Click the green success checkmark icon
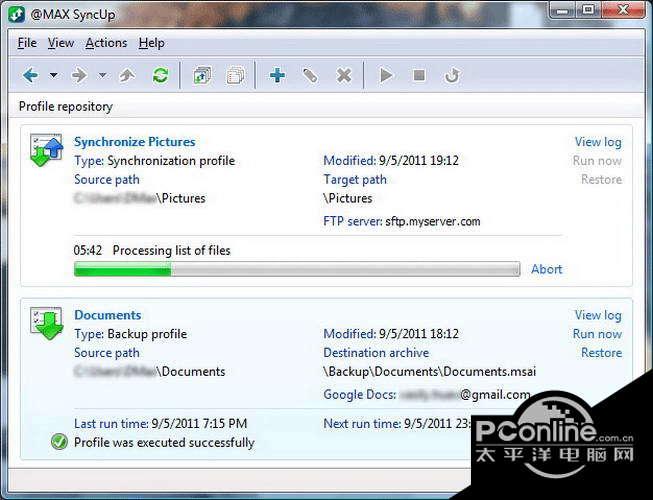The image size is (653, 500). 59,441
